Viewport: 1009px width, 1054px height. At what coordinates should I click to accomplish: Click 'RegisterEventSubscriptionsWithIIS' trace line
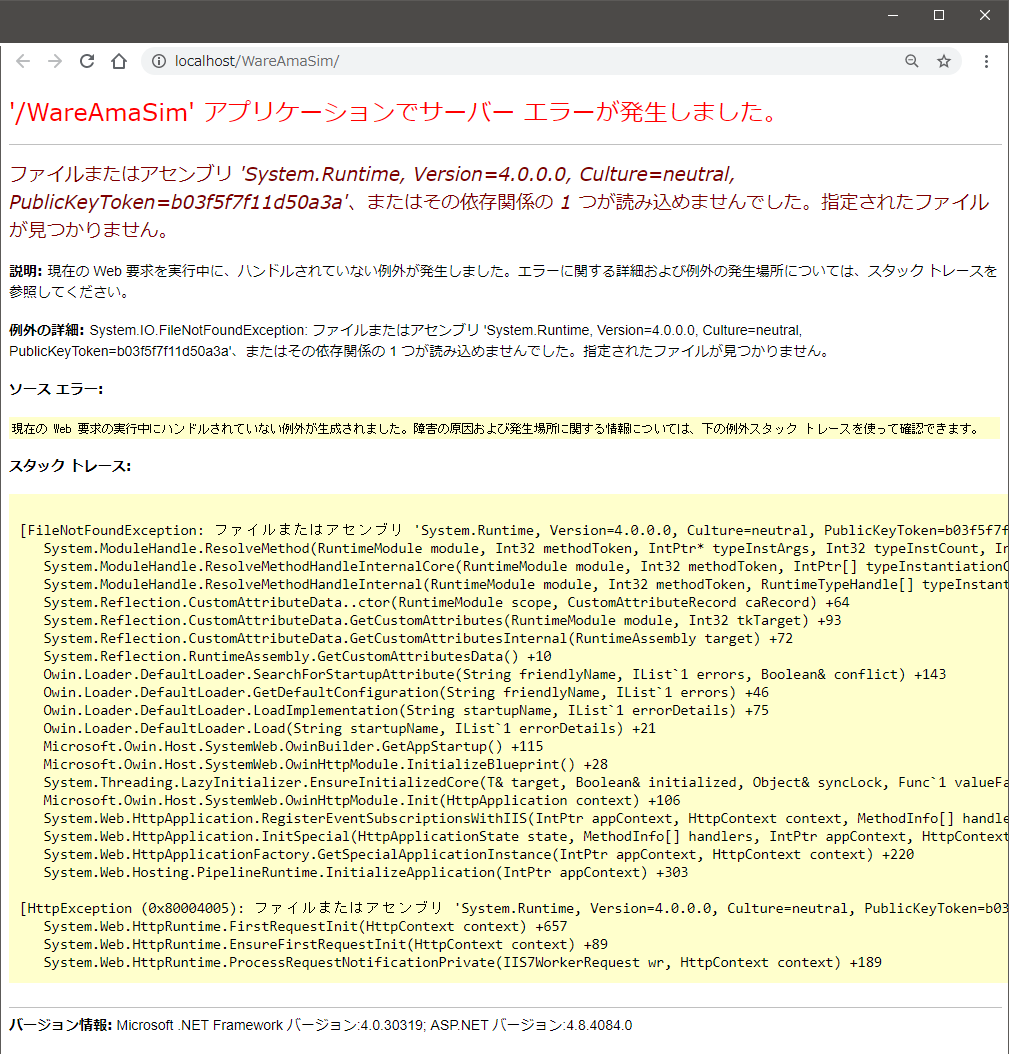(526, 819)
